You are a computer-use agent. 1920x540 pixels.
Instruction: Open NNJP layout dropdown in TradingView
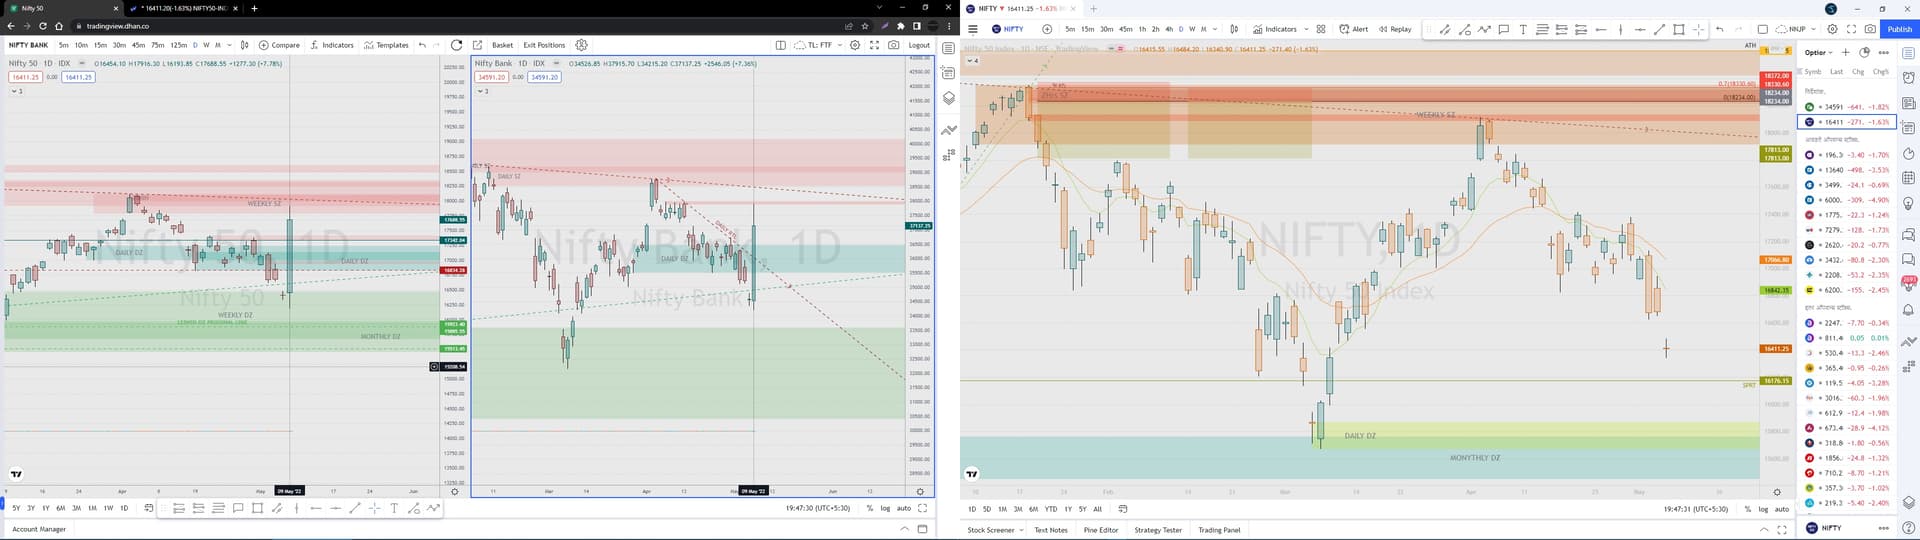tap(1796, 29)
